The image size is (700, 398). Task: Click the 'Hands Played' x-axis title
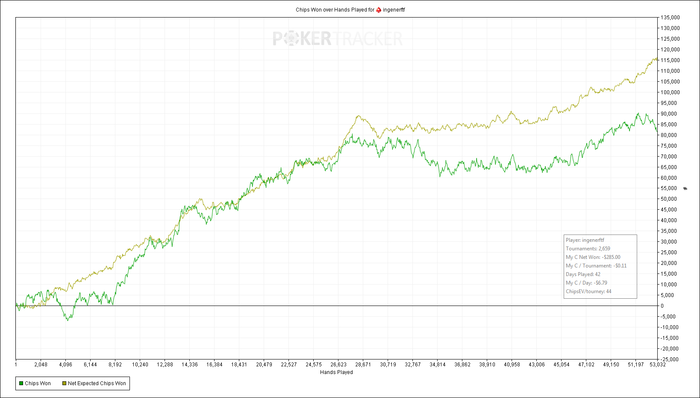[337, 372]
